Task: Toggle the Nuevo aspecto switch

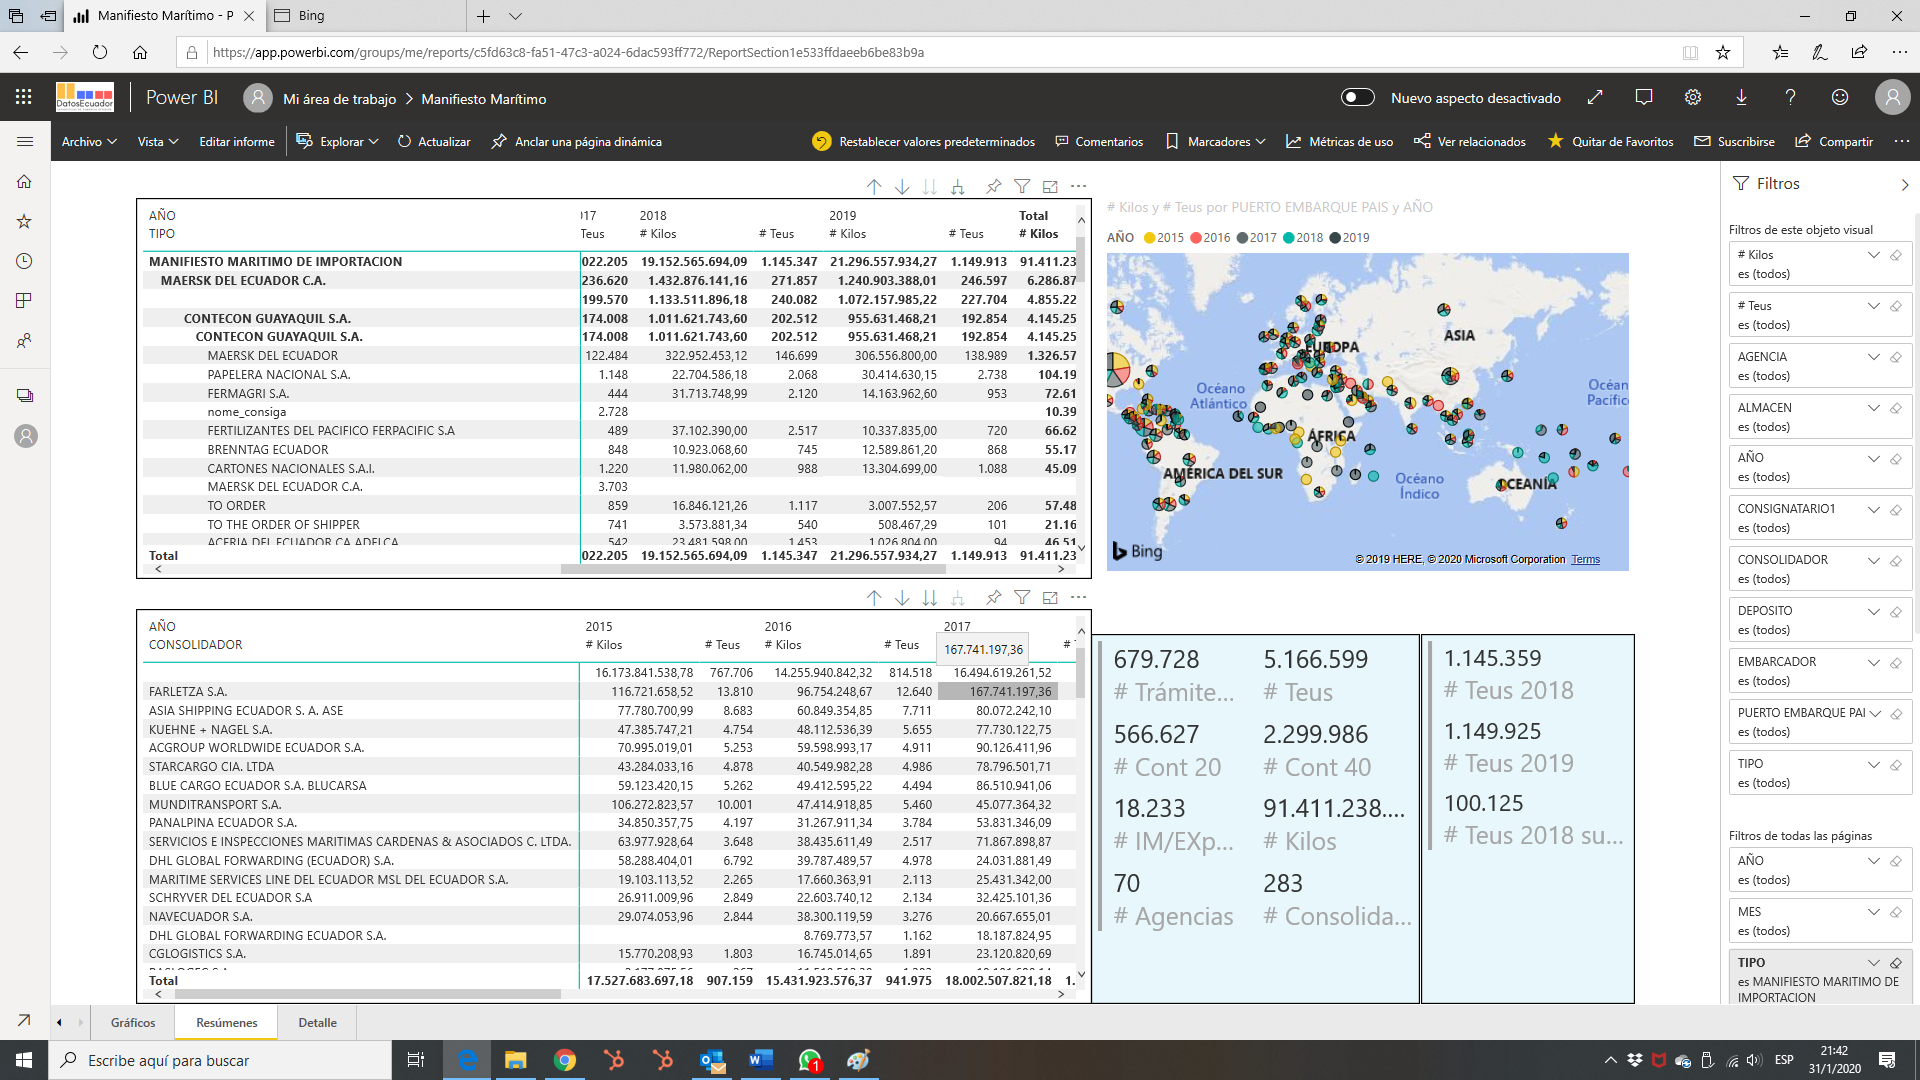Action: point(1358,97)
